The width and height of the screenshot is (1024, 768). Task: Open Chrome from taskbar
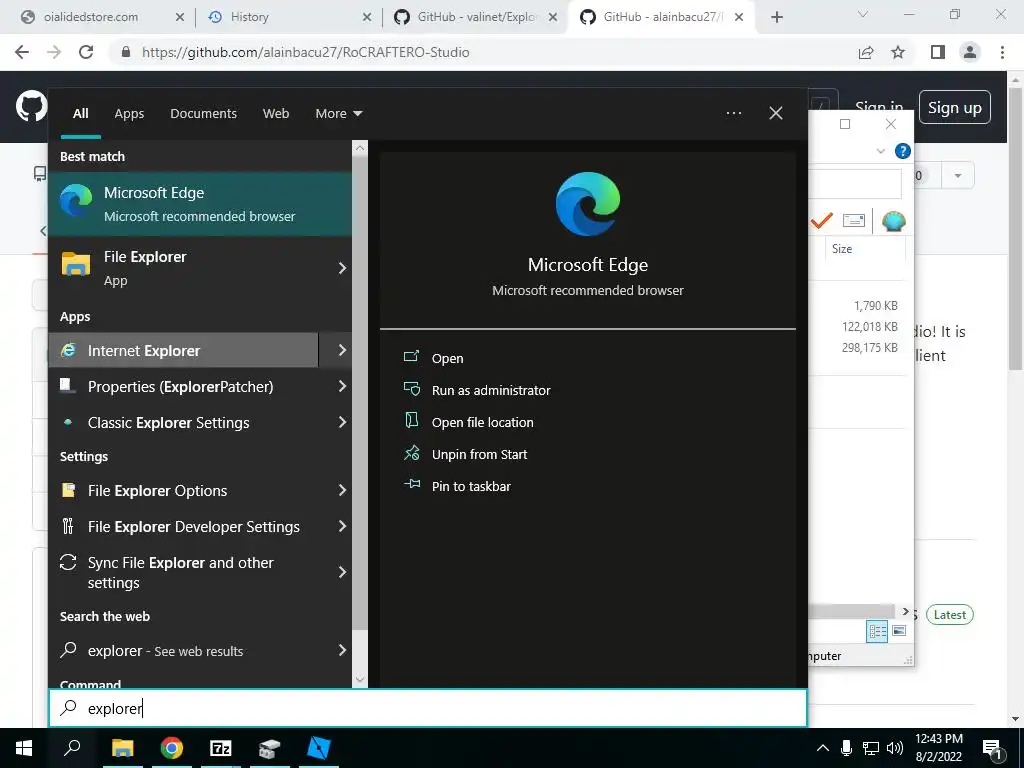click(172, 748)
